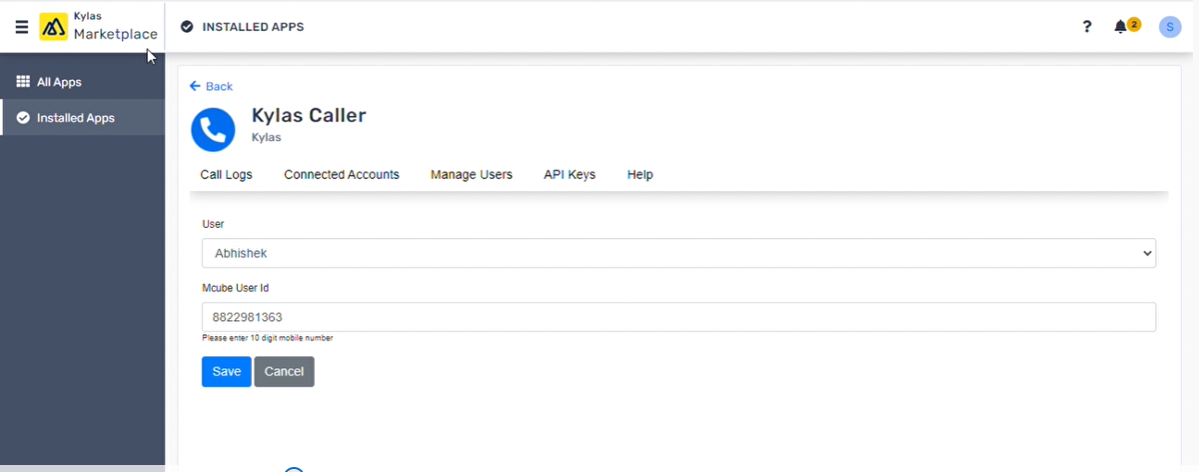The image size is (1199, 472).
Task: Open the hamburger menu icon
Action: 21,27
